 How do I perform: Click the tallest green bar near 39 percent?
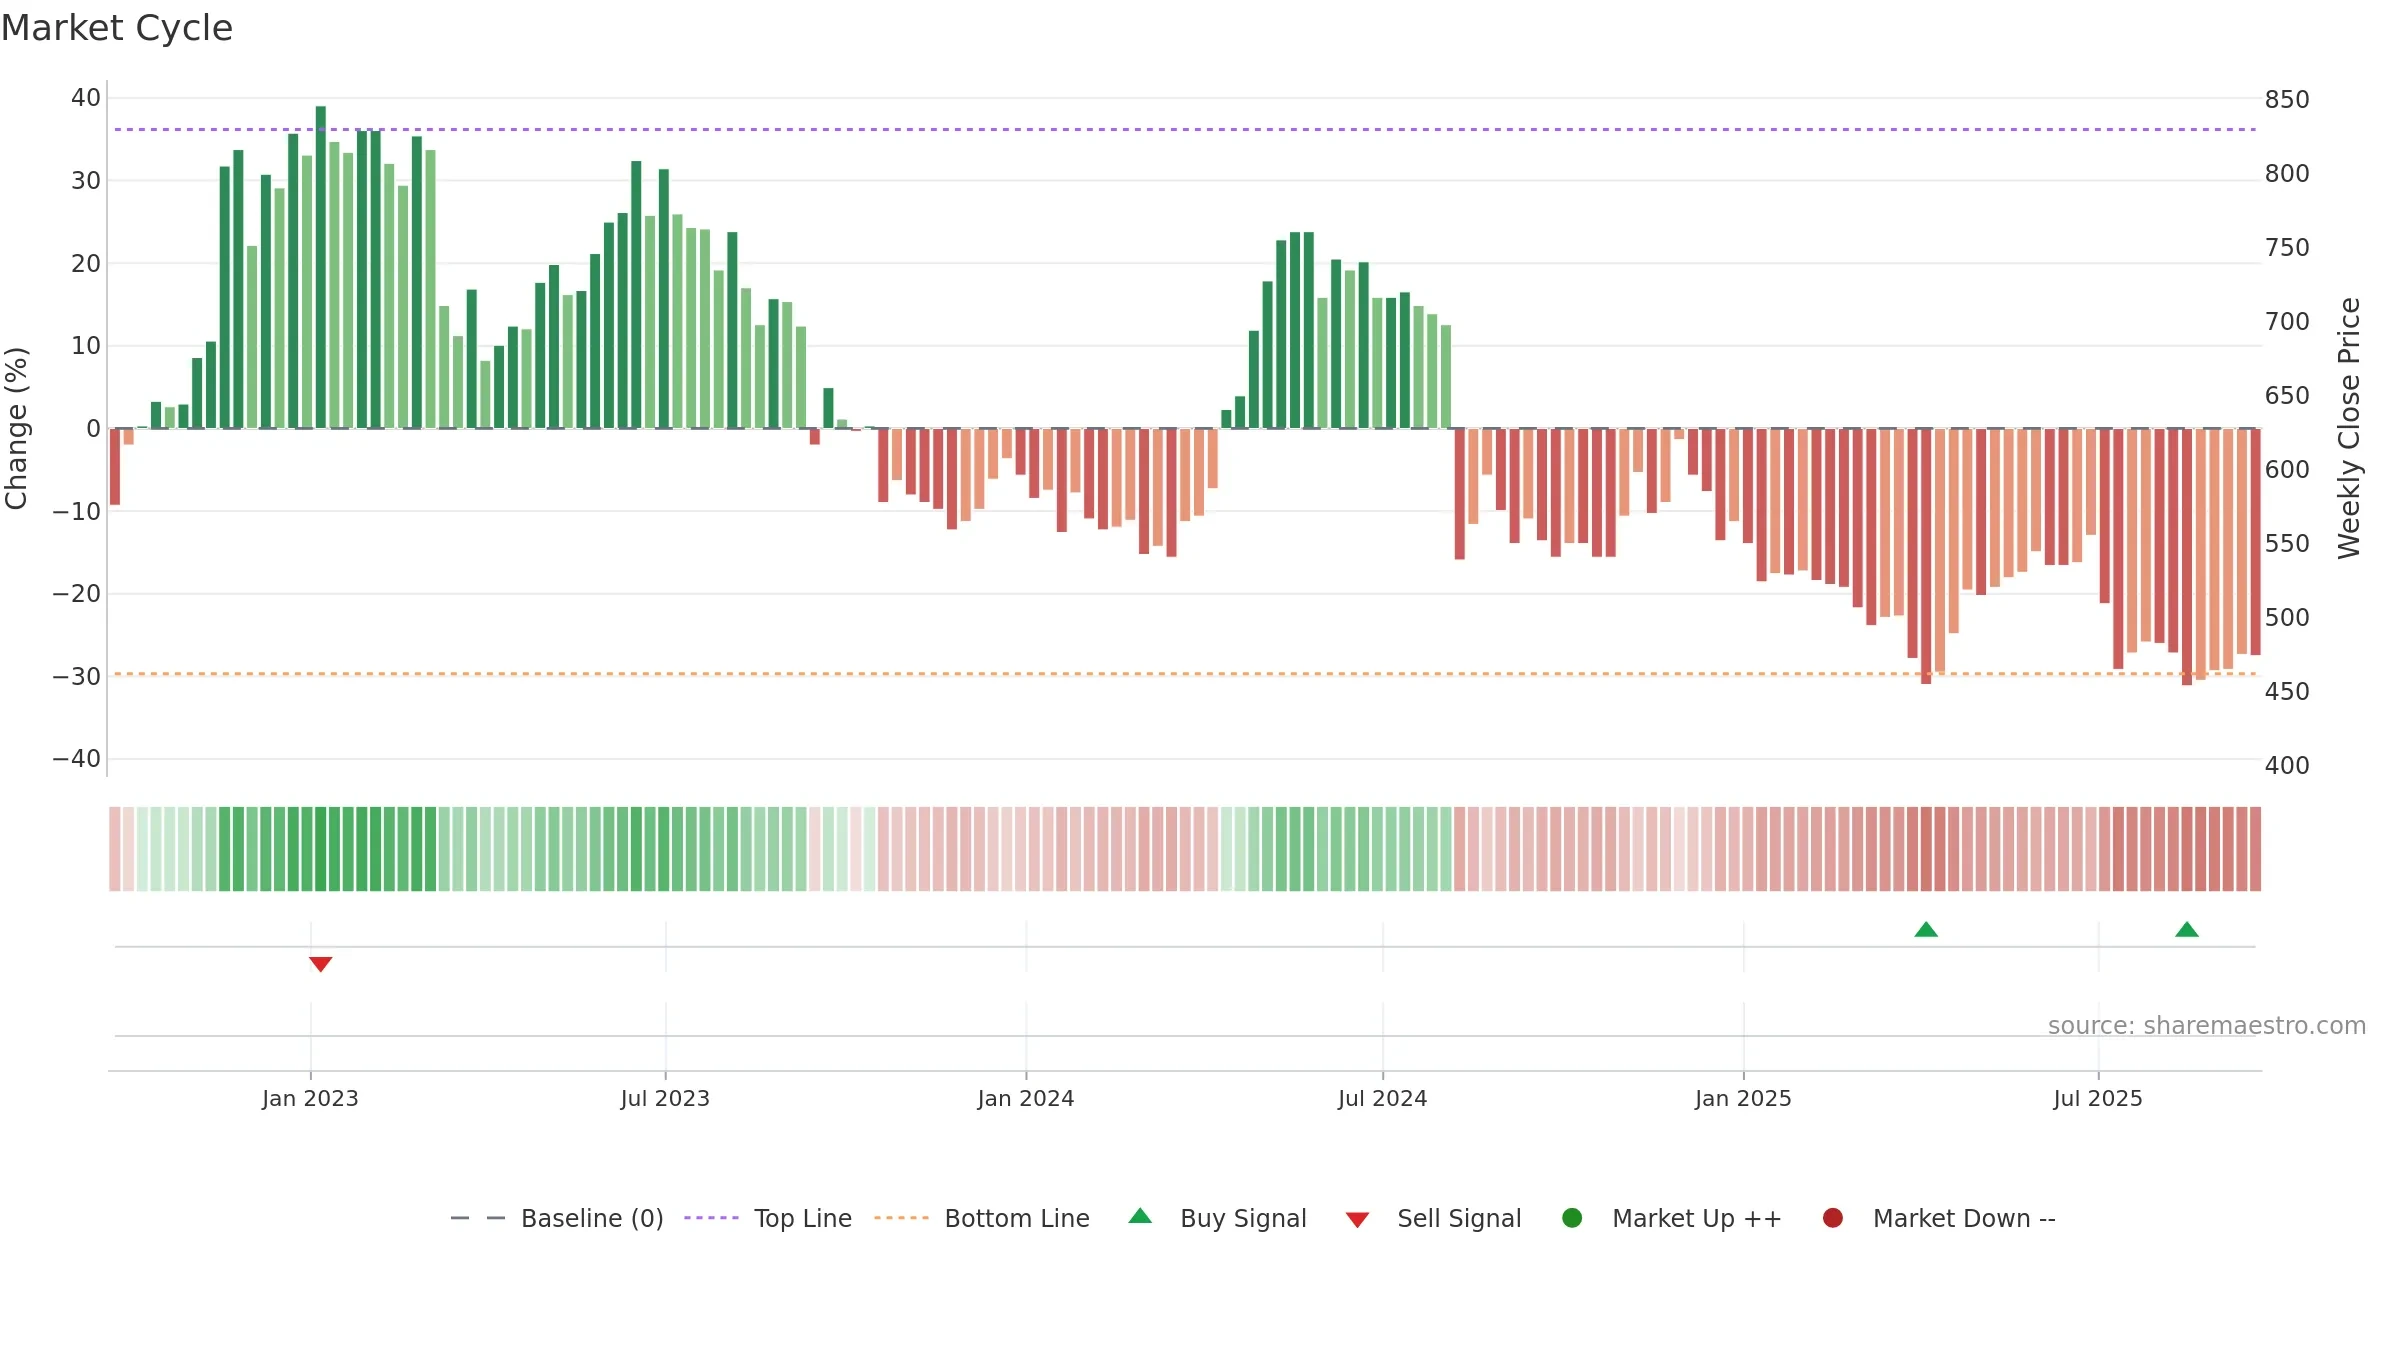coord(321,267)
